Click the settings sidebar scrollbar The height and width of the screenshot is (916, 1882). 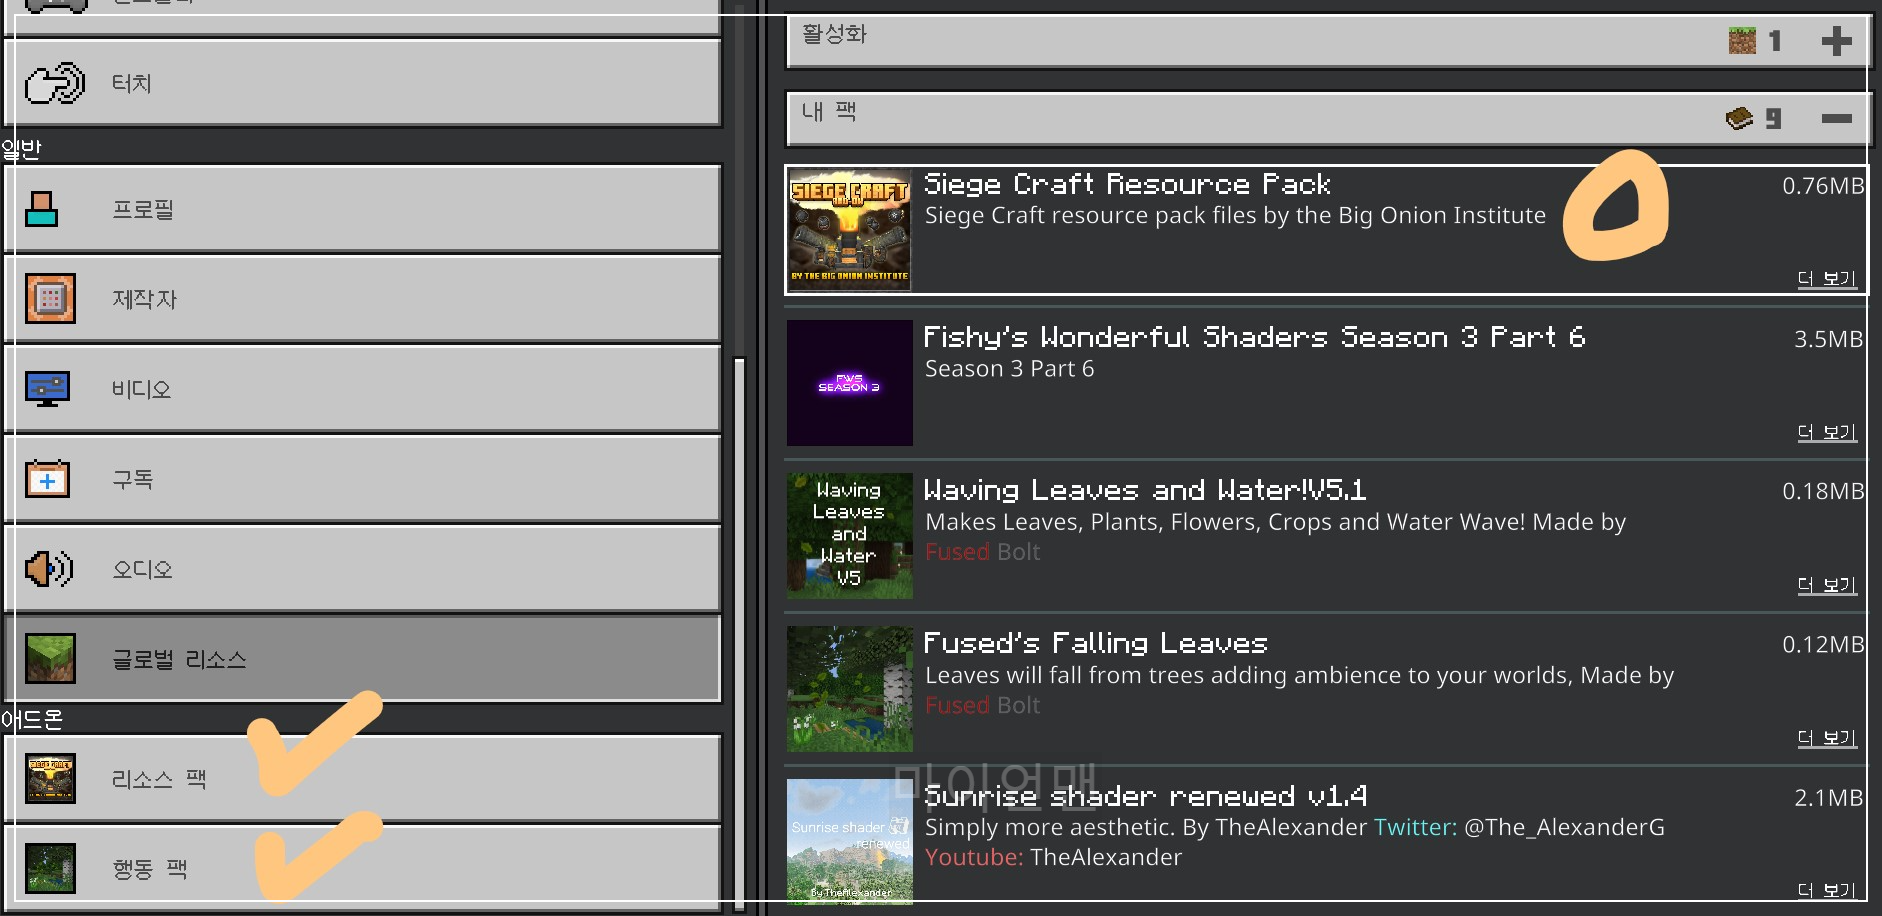pos(740,634)
